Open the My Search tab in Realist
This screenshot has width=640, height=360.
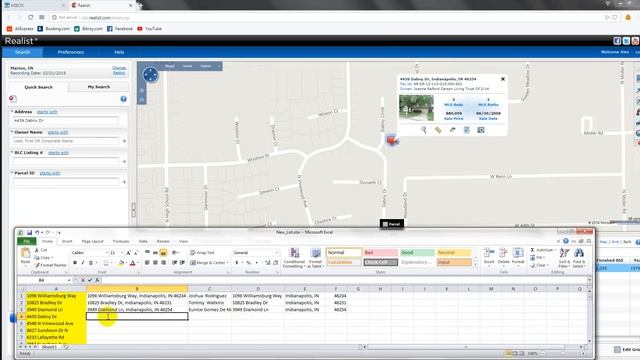click(99, 87)
